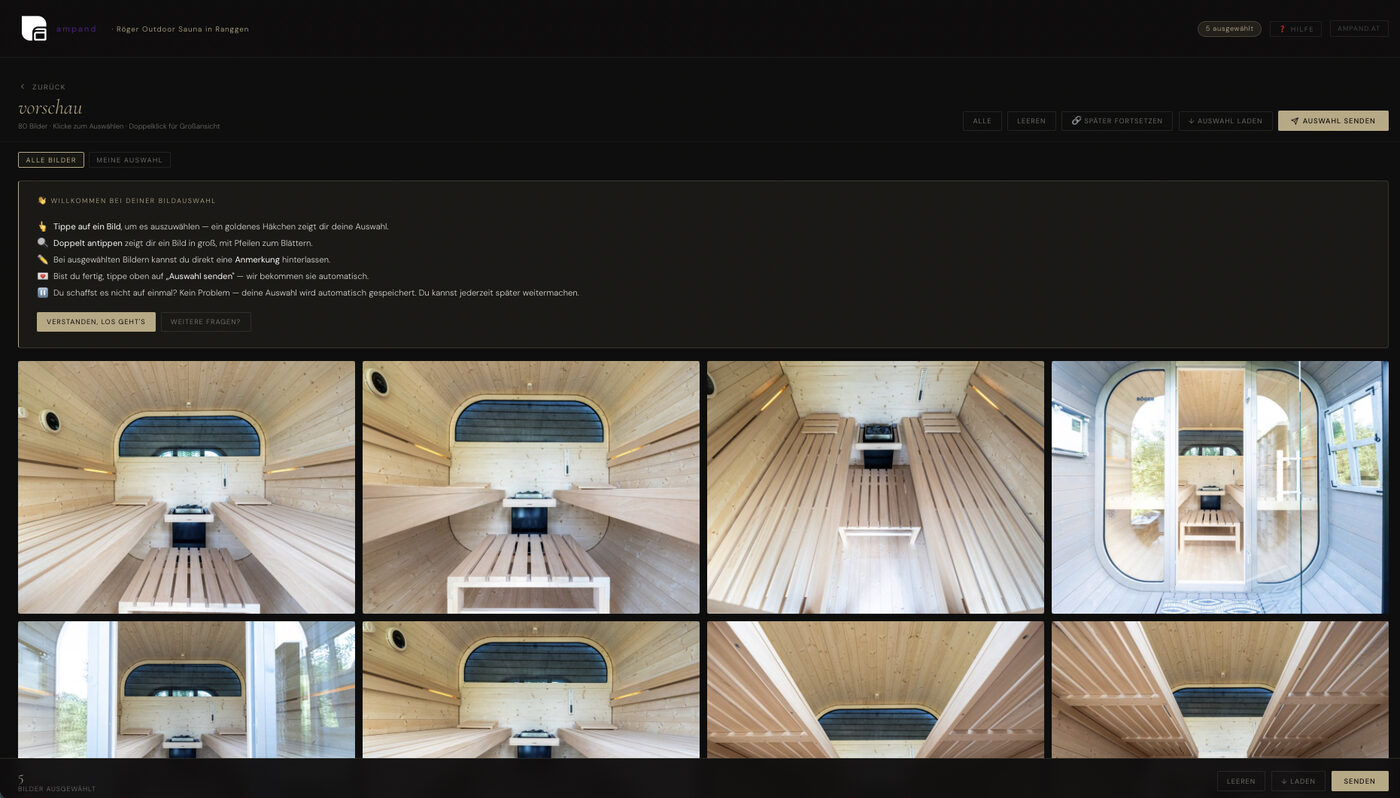Select the third thumbnail with center bench view

pyautogui.click(x=875, y=487)
